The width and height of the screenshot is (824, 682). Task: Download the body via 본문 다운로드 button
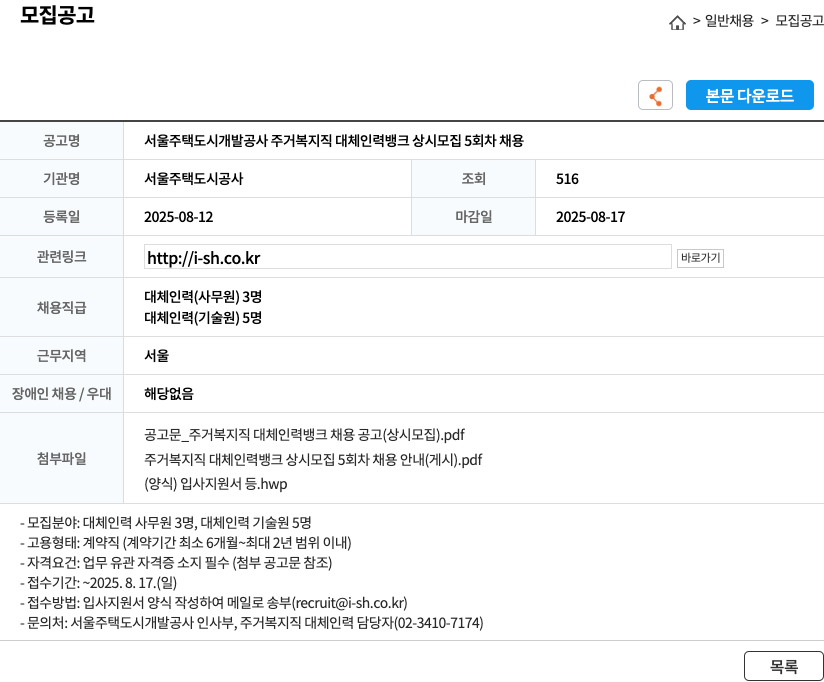(749, 96)
